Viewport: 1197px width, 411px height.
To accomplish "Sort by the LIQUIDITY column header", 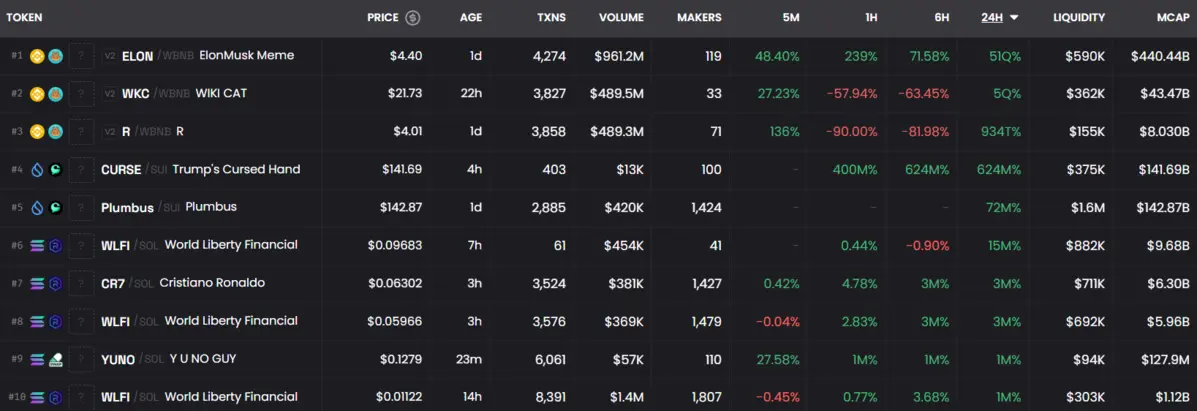I will point(1078,18).
